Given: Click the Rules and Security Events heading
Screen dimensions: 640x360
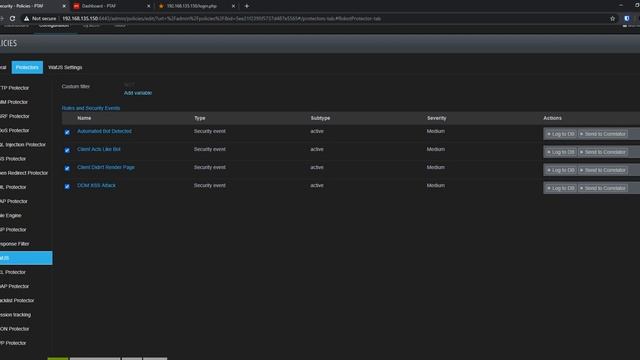Looking at the screenshot, I should click(x=91, y=108).
